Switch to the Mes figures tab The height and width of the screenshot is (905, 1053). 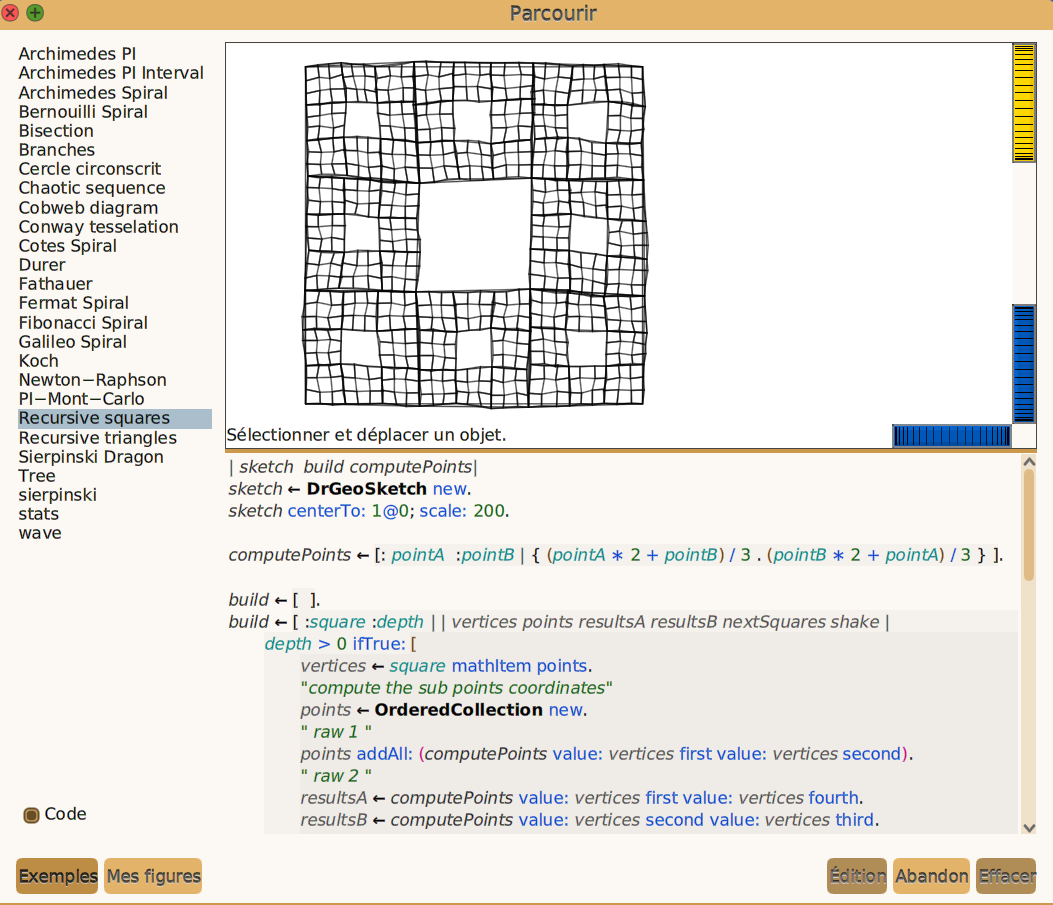click(x=153, y=876)
